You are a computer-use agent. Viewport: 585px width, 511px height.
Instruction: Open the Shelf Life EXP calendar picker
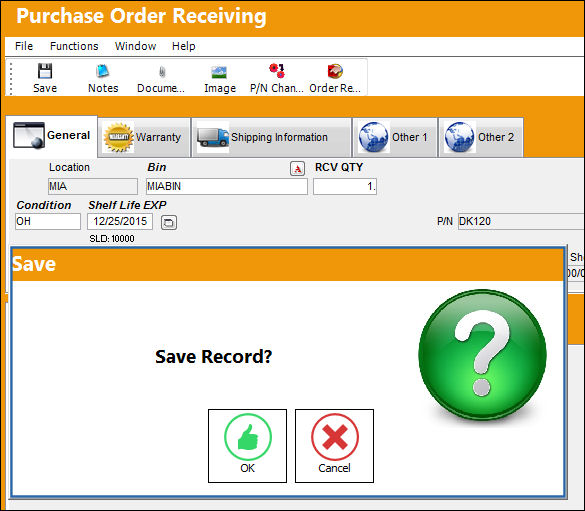(169, 223)
